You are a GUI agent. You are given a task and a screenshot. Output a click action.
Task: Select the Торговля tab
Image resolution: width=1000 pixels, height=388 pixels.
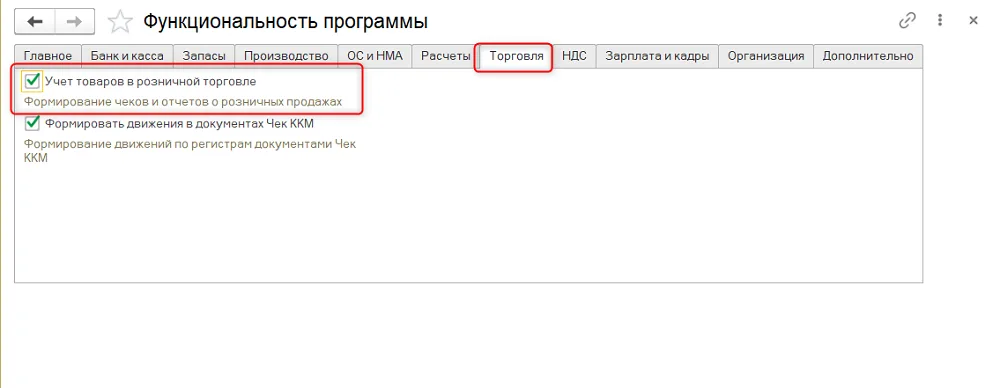click(x=516, y=56)
